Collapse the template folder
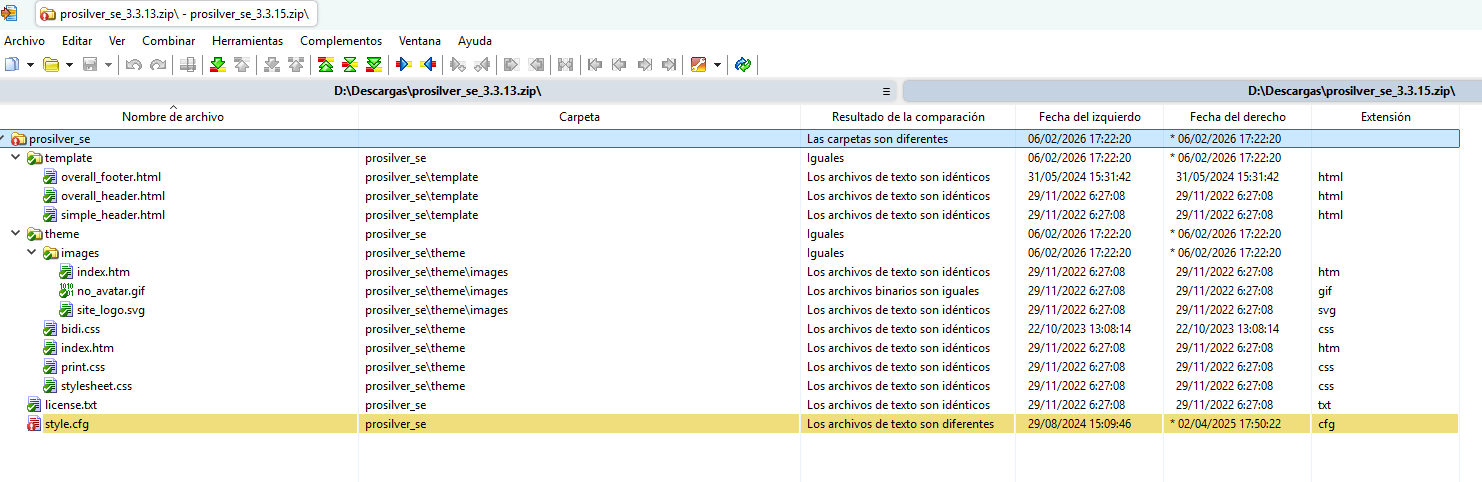This screenshot has height=482, width=1482. [x=16, y=158]
